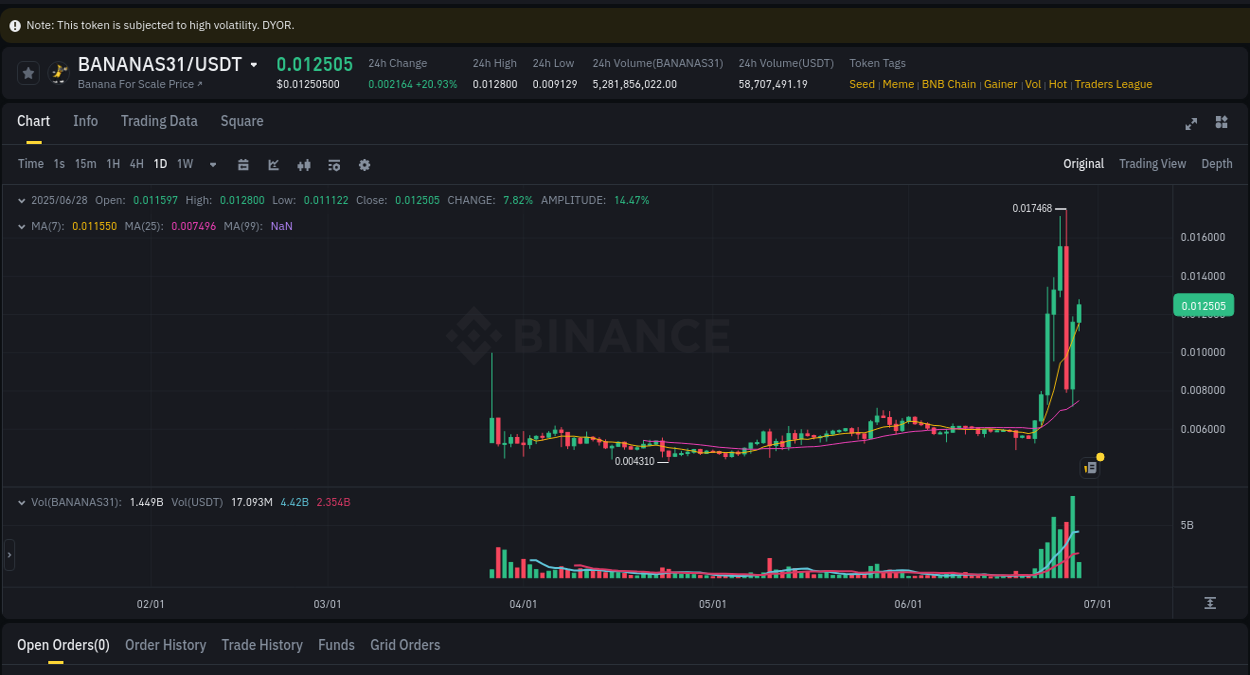The width and height of the screenshot is (1250, 675).
Task: Click the BNB Chain token tag
Action: [948, 84]
